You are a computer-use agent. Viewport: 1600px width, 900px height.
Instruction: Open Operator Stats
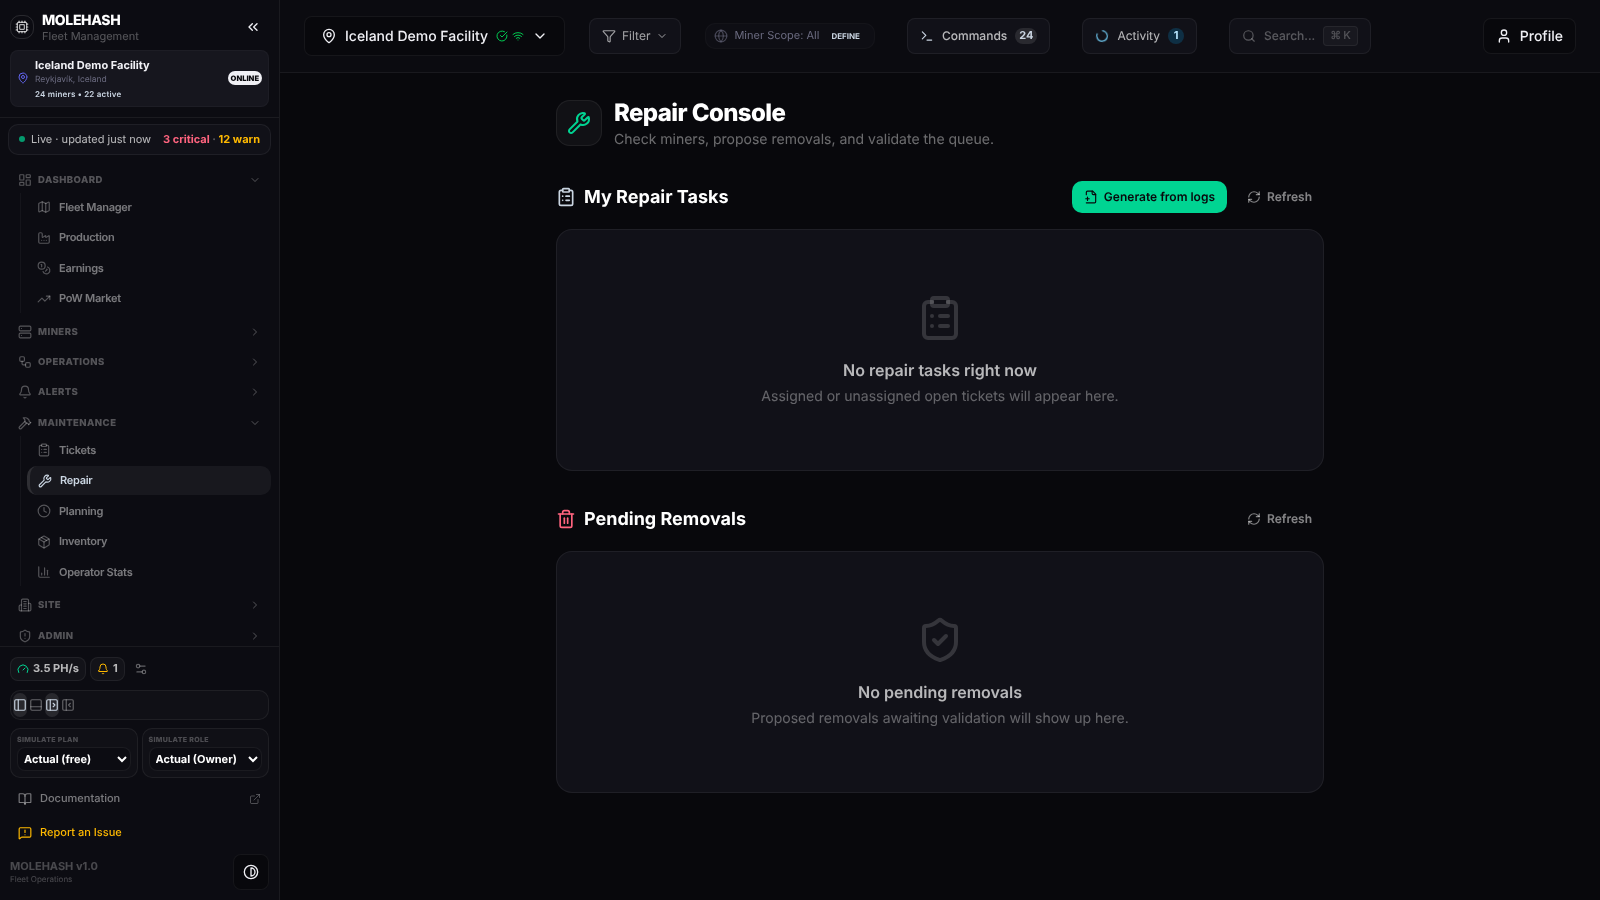click(149, 572)
